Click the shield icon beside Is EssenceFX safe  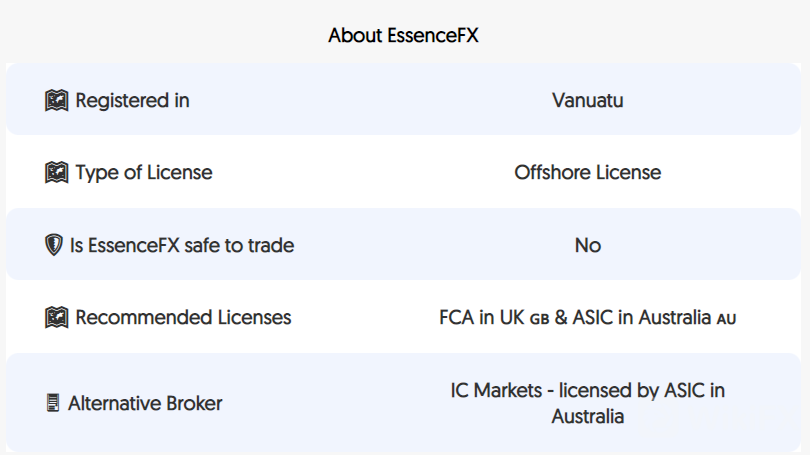54,245
